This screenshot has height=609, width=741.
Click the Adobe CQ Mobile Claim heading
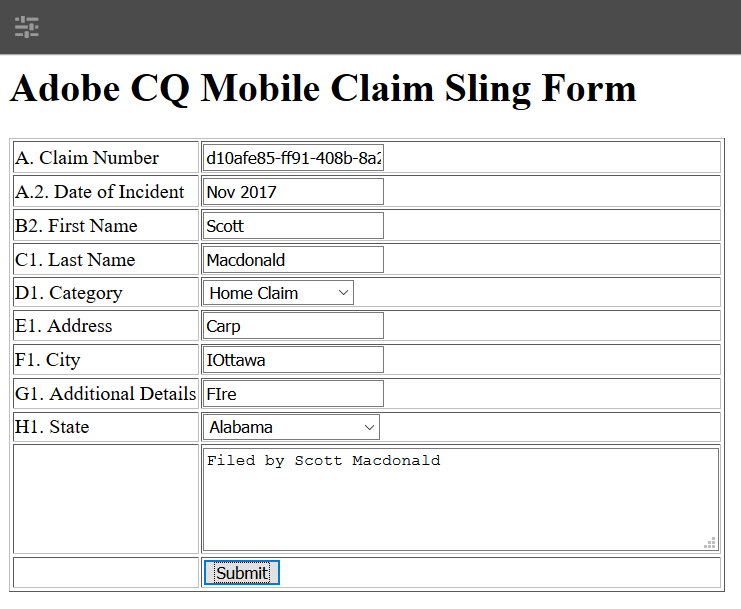click(323, 89)
